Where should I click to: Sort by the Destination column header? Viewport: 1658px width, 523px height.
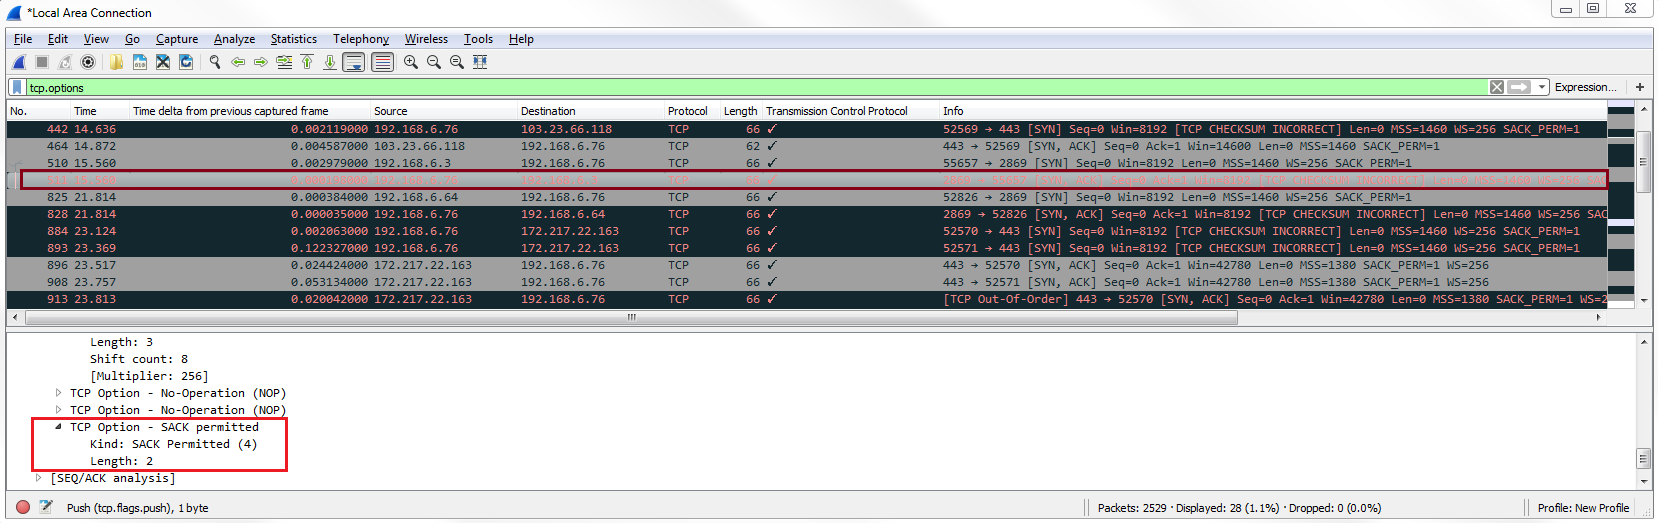(591, 111)
